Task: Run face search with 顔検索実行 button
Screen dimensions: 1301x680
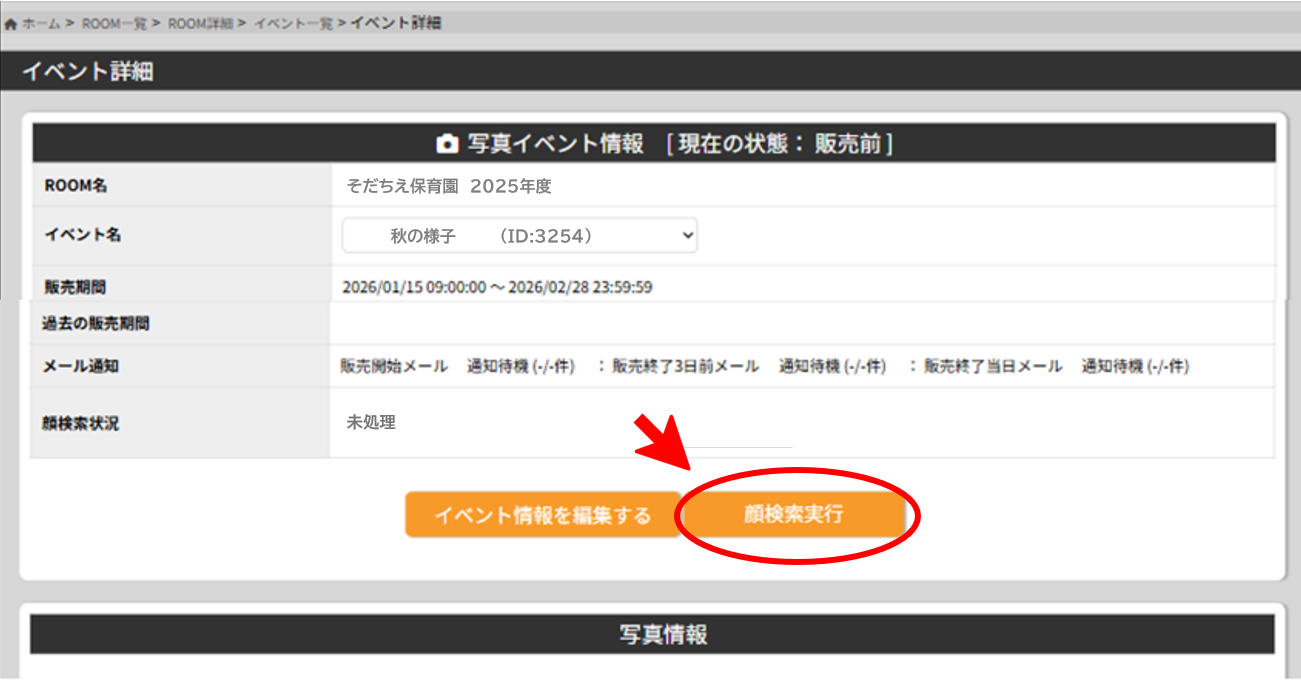Action: click(793, 515)
